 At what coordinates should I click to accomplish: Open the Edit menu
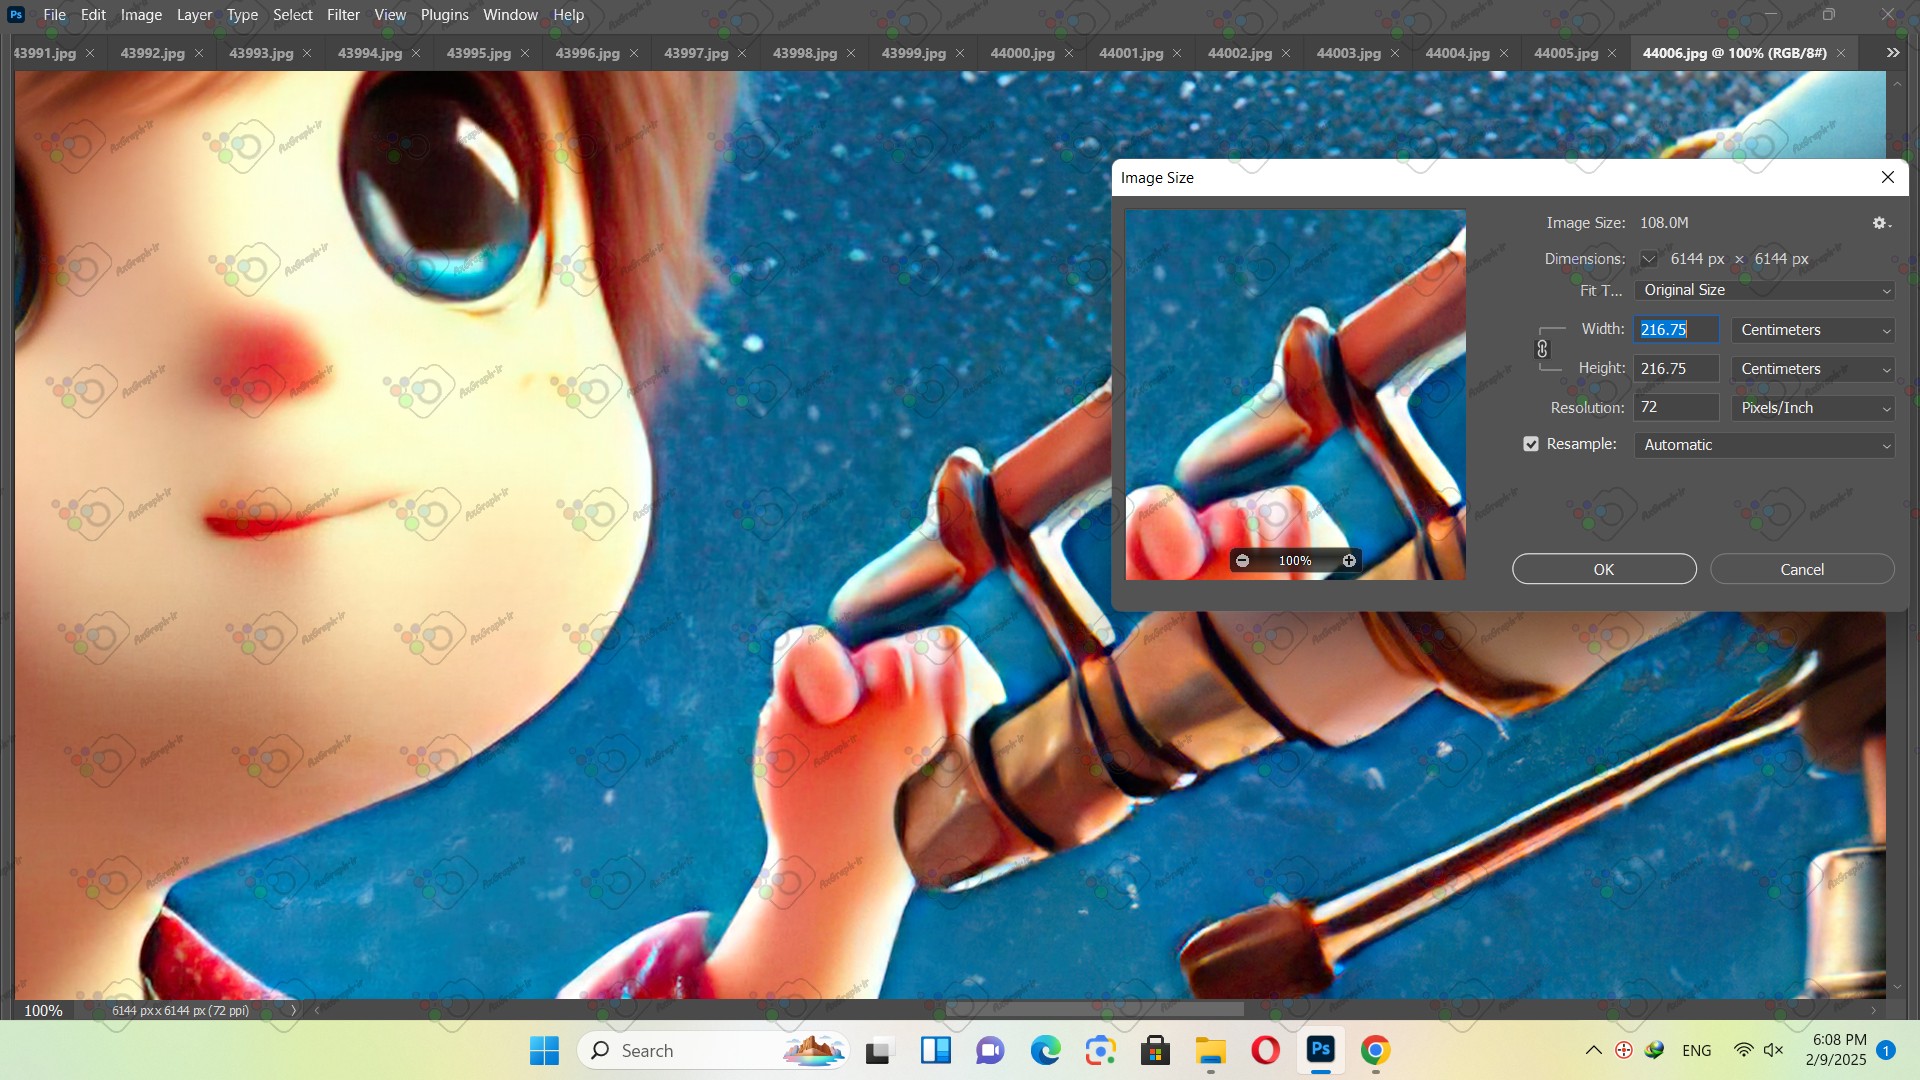[93, 15]
